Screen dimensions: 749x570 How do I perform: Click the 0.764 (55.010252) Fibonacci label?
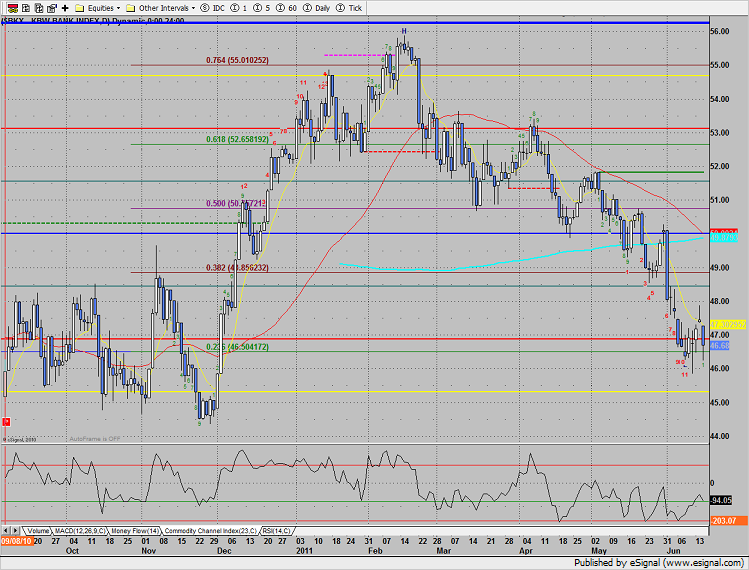coord(237,60)
